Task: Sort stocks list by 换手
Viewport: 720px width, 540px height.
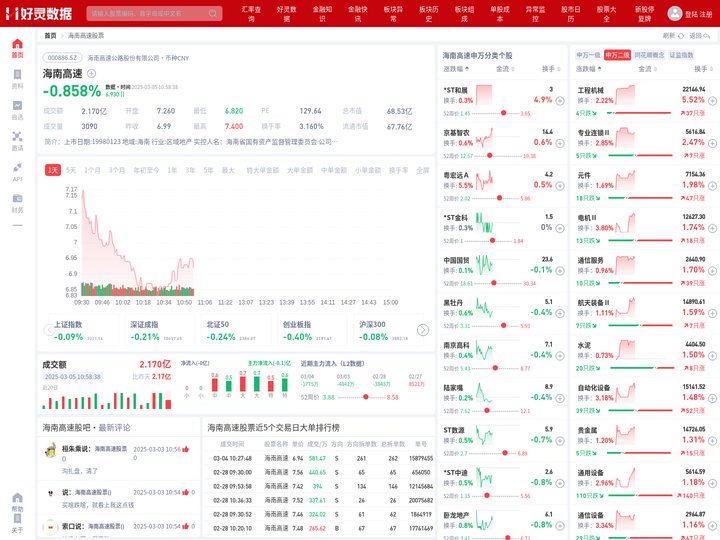Action: point(551,69)
